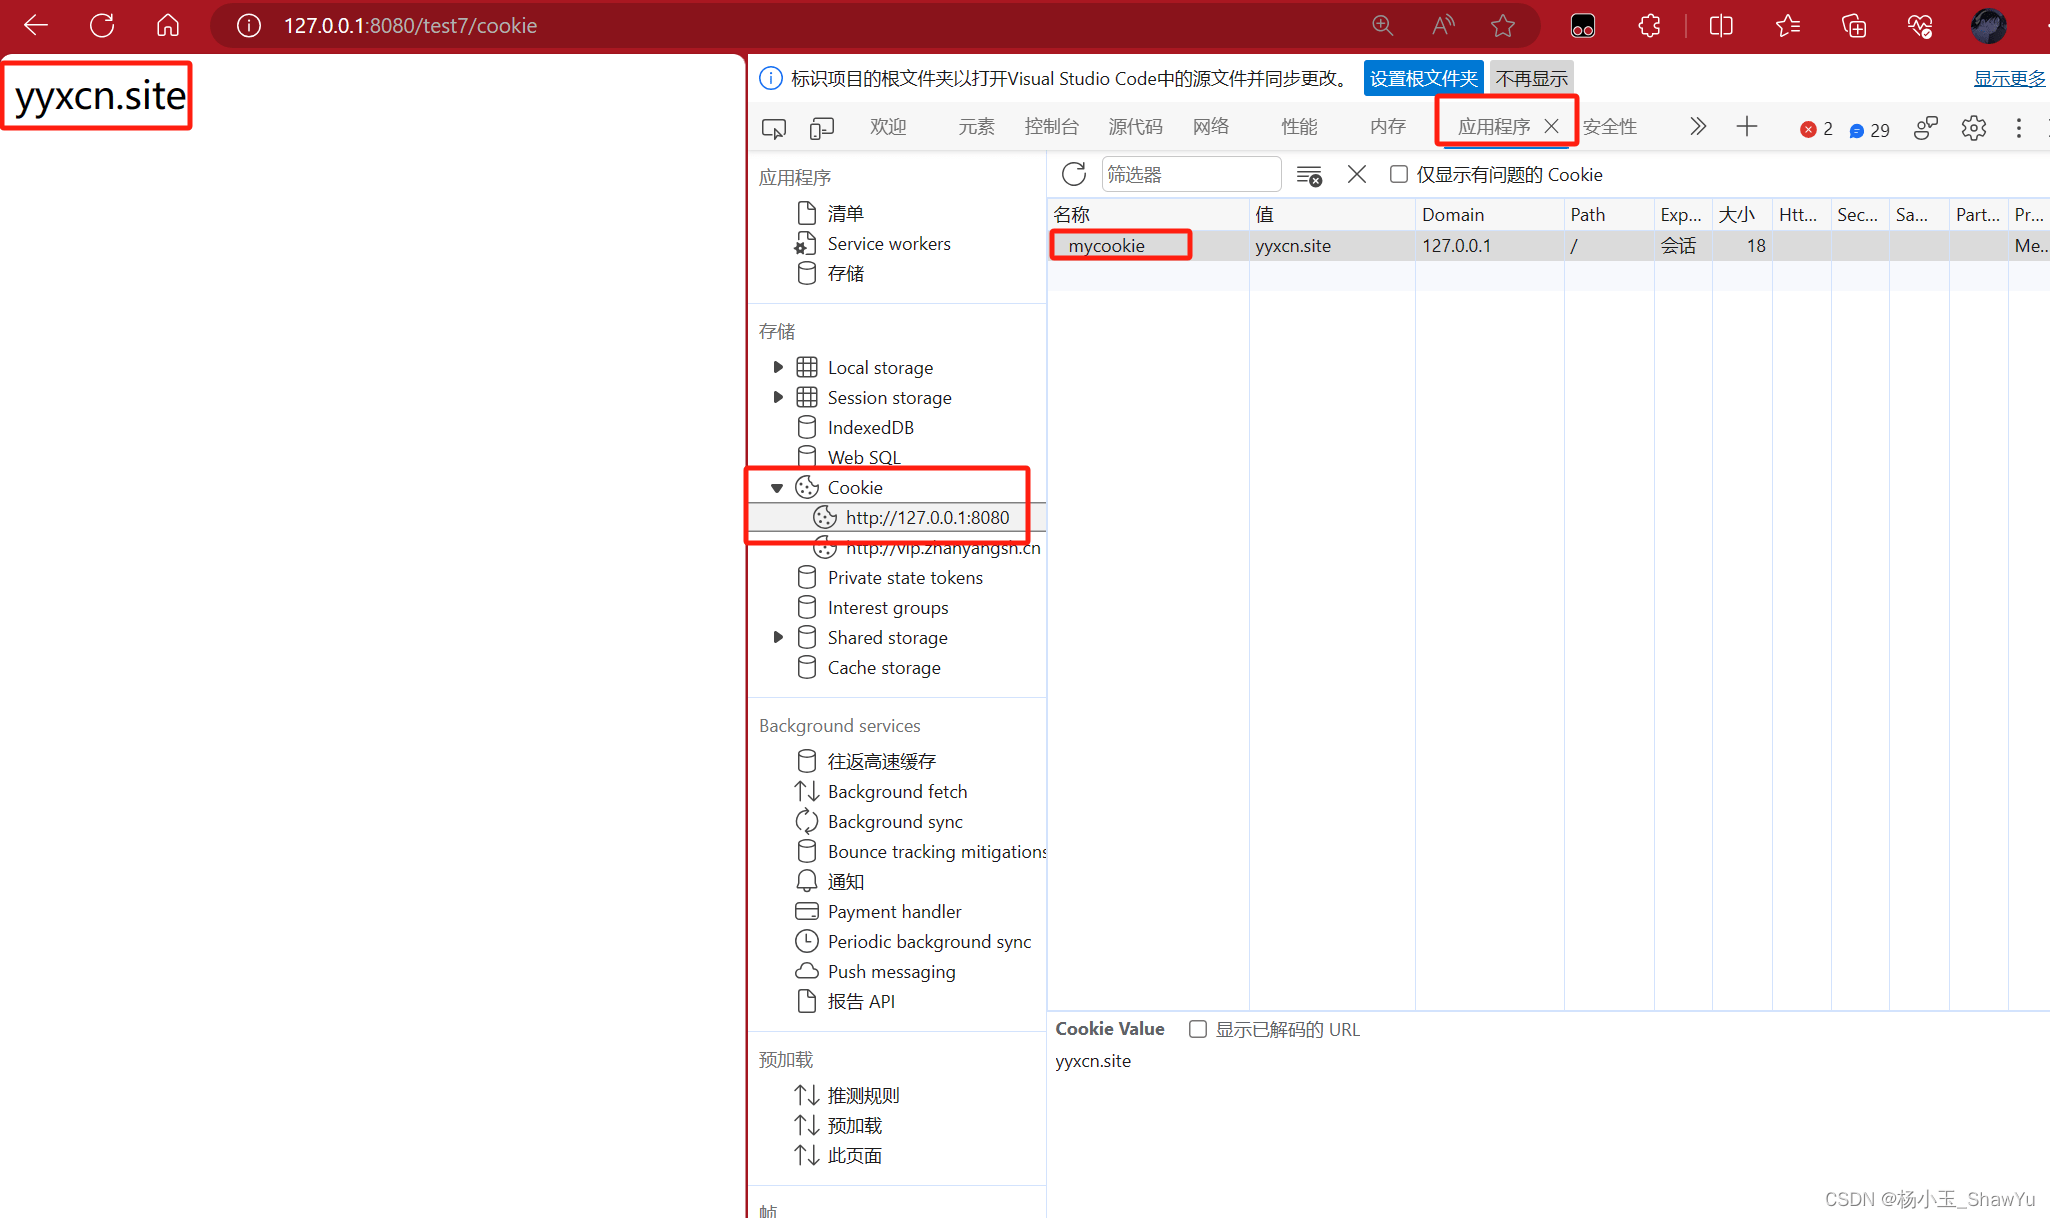2050x1218 pixels.
Task: Enable only show cookies with issues
Action: tap(1399, 174)
